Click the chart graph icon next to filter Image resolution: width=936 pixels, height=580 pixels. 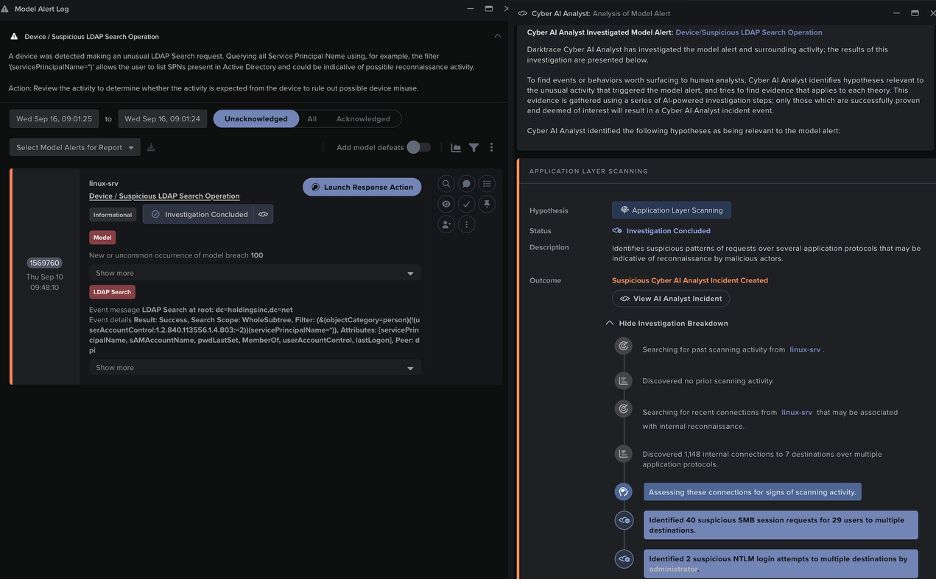pyautogui.click(x=455, y=147)
